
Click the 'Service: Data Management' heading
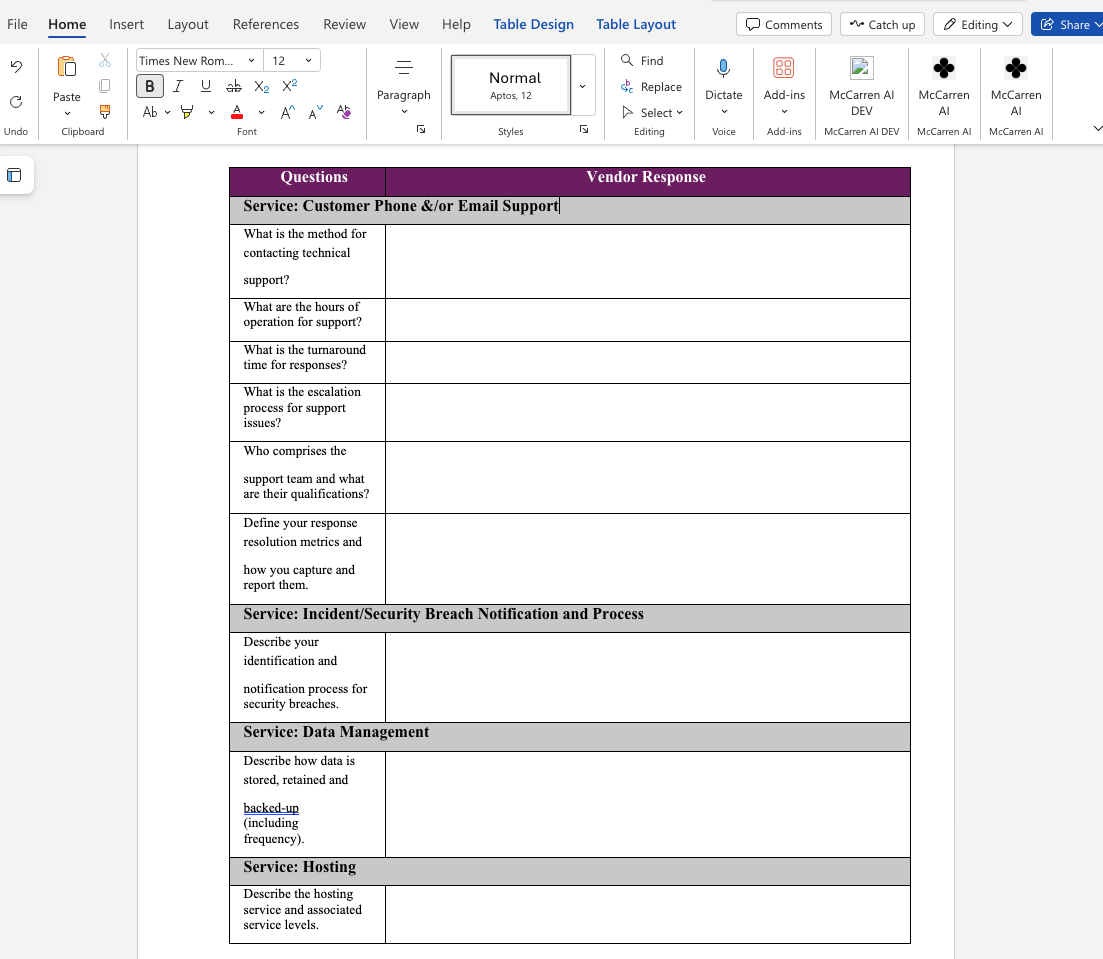336,732
